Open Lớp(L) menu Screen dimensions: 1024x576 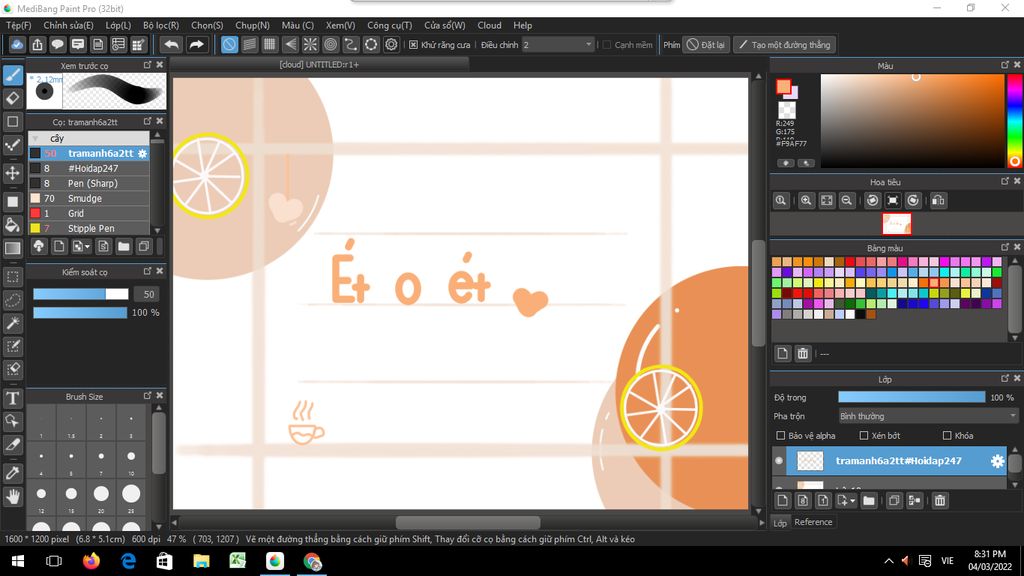pos(118,25)
